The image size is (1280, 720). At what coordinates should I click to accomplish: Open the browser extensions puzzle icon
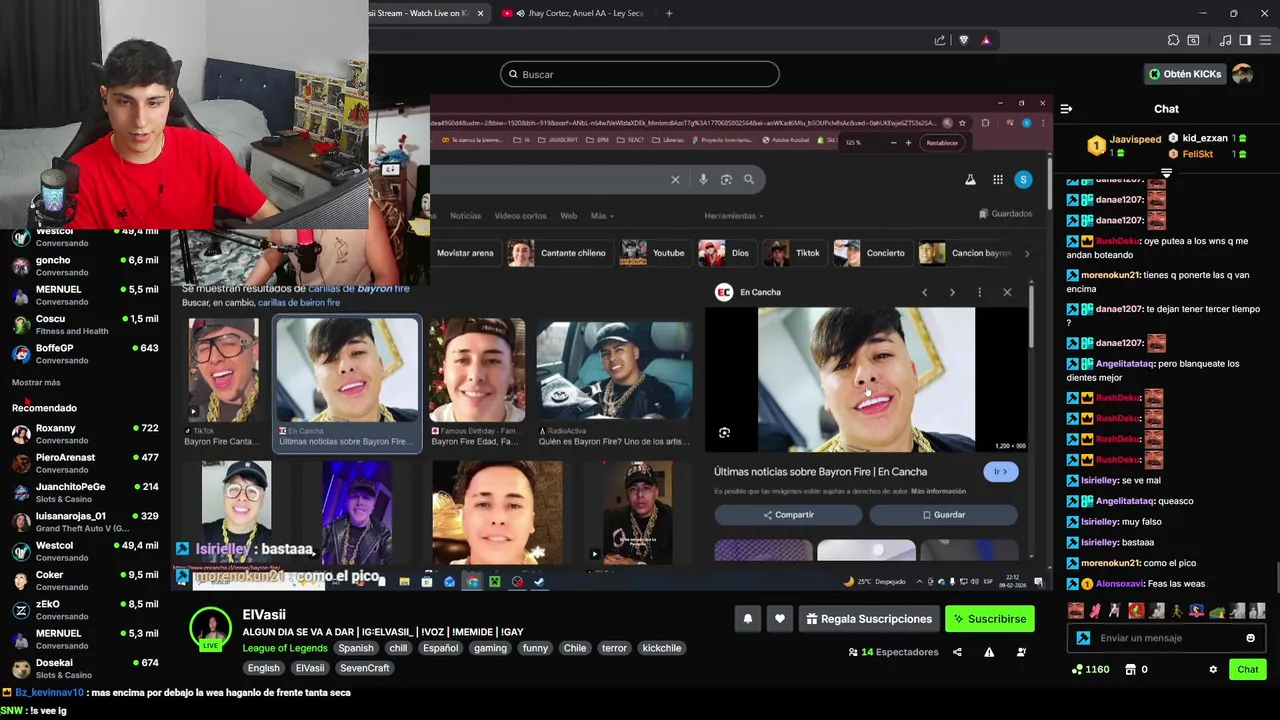click(x=1173, y=40)
